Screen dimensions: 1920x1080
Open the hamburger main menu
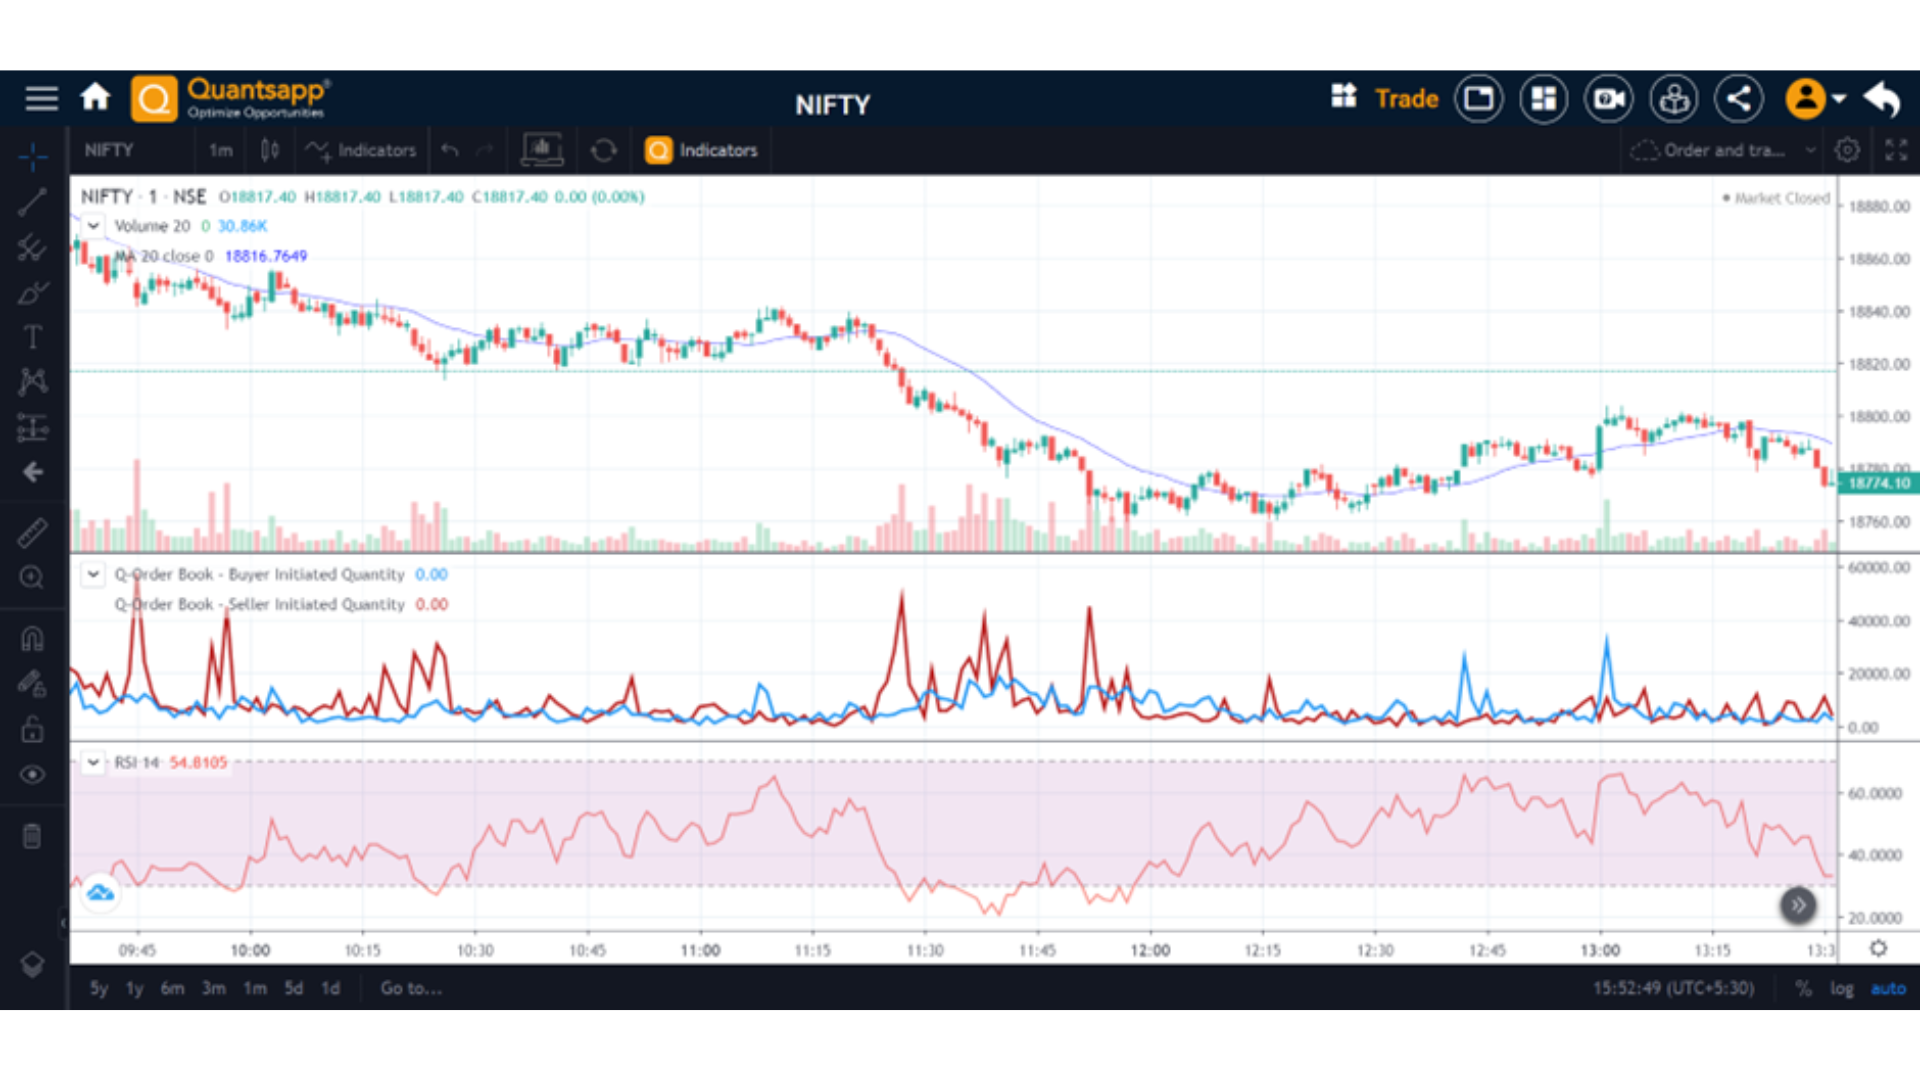(41, 98)
